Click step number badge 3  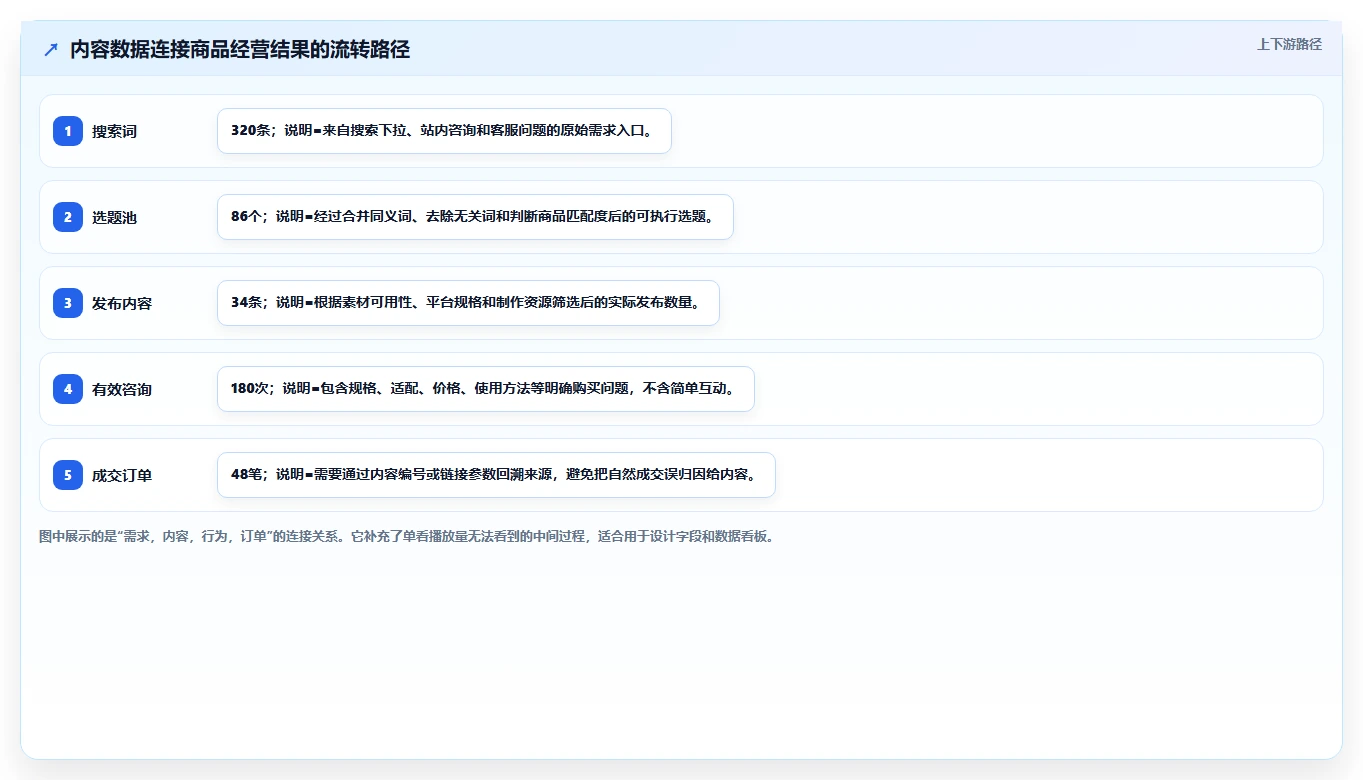[x=68, y=303]
